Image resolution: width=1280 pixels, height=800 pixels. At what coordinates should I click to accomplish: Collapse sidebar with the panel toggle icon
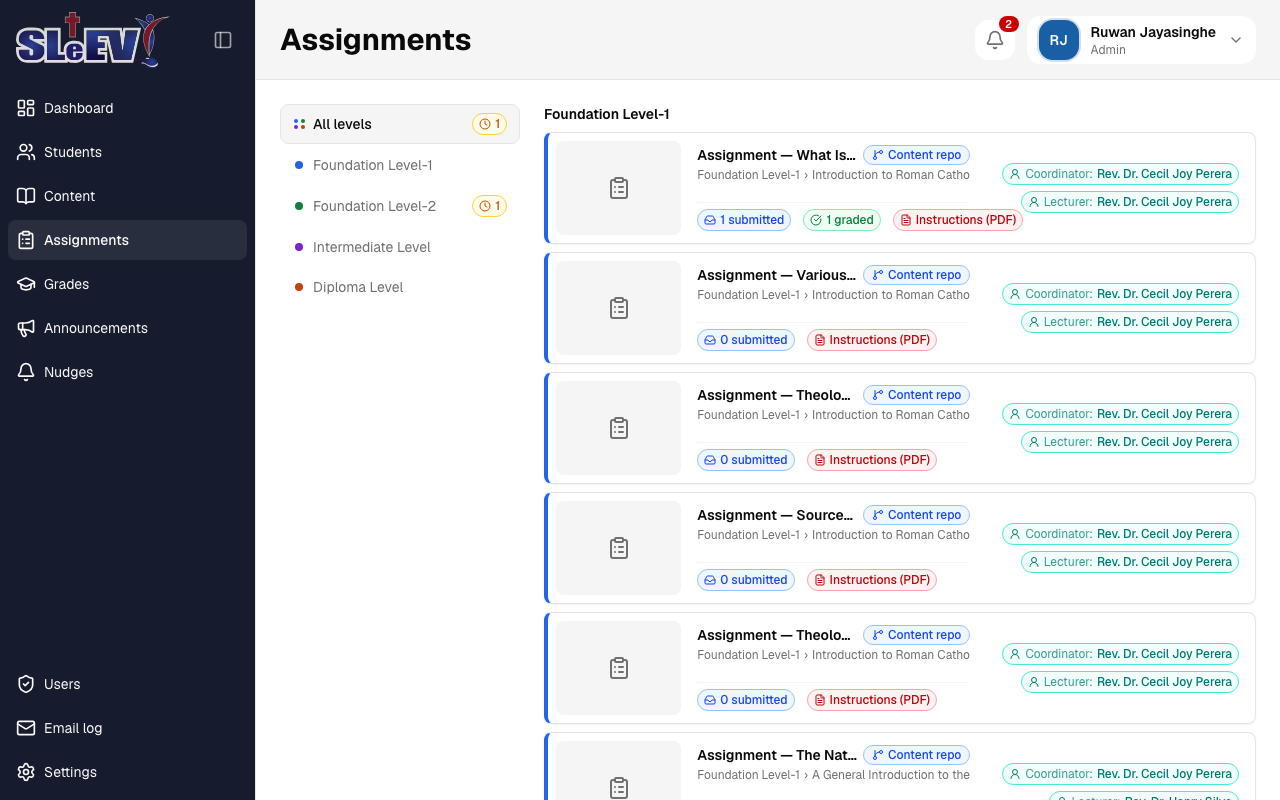tap(223, 40)
